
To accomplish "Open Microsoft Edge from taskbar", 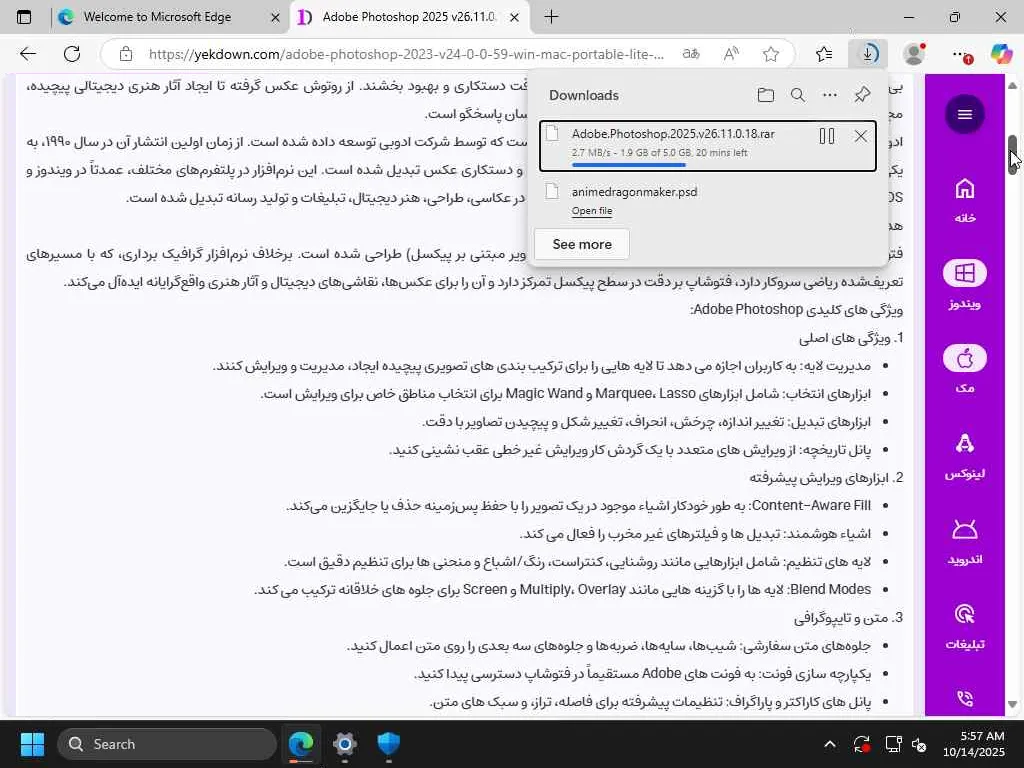I will (301, 744).
